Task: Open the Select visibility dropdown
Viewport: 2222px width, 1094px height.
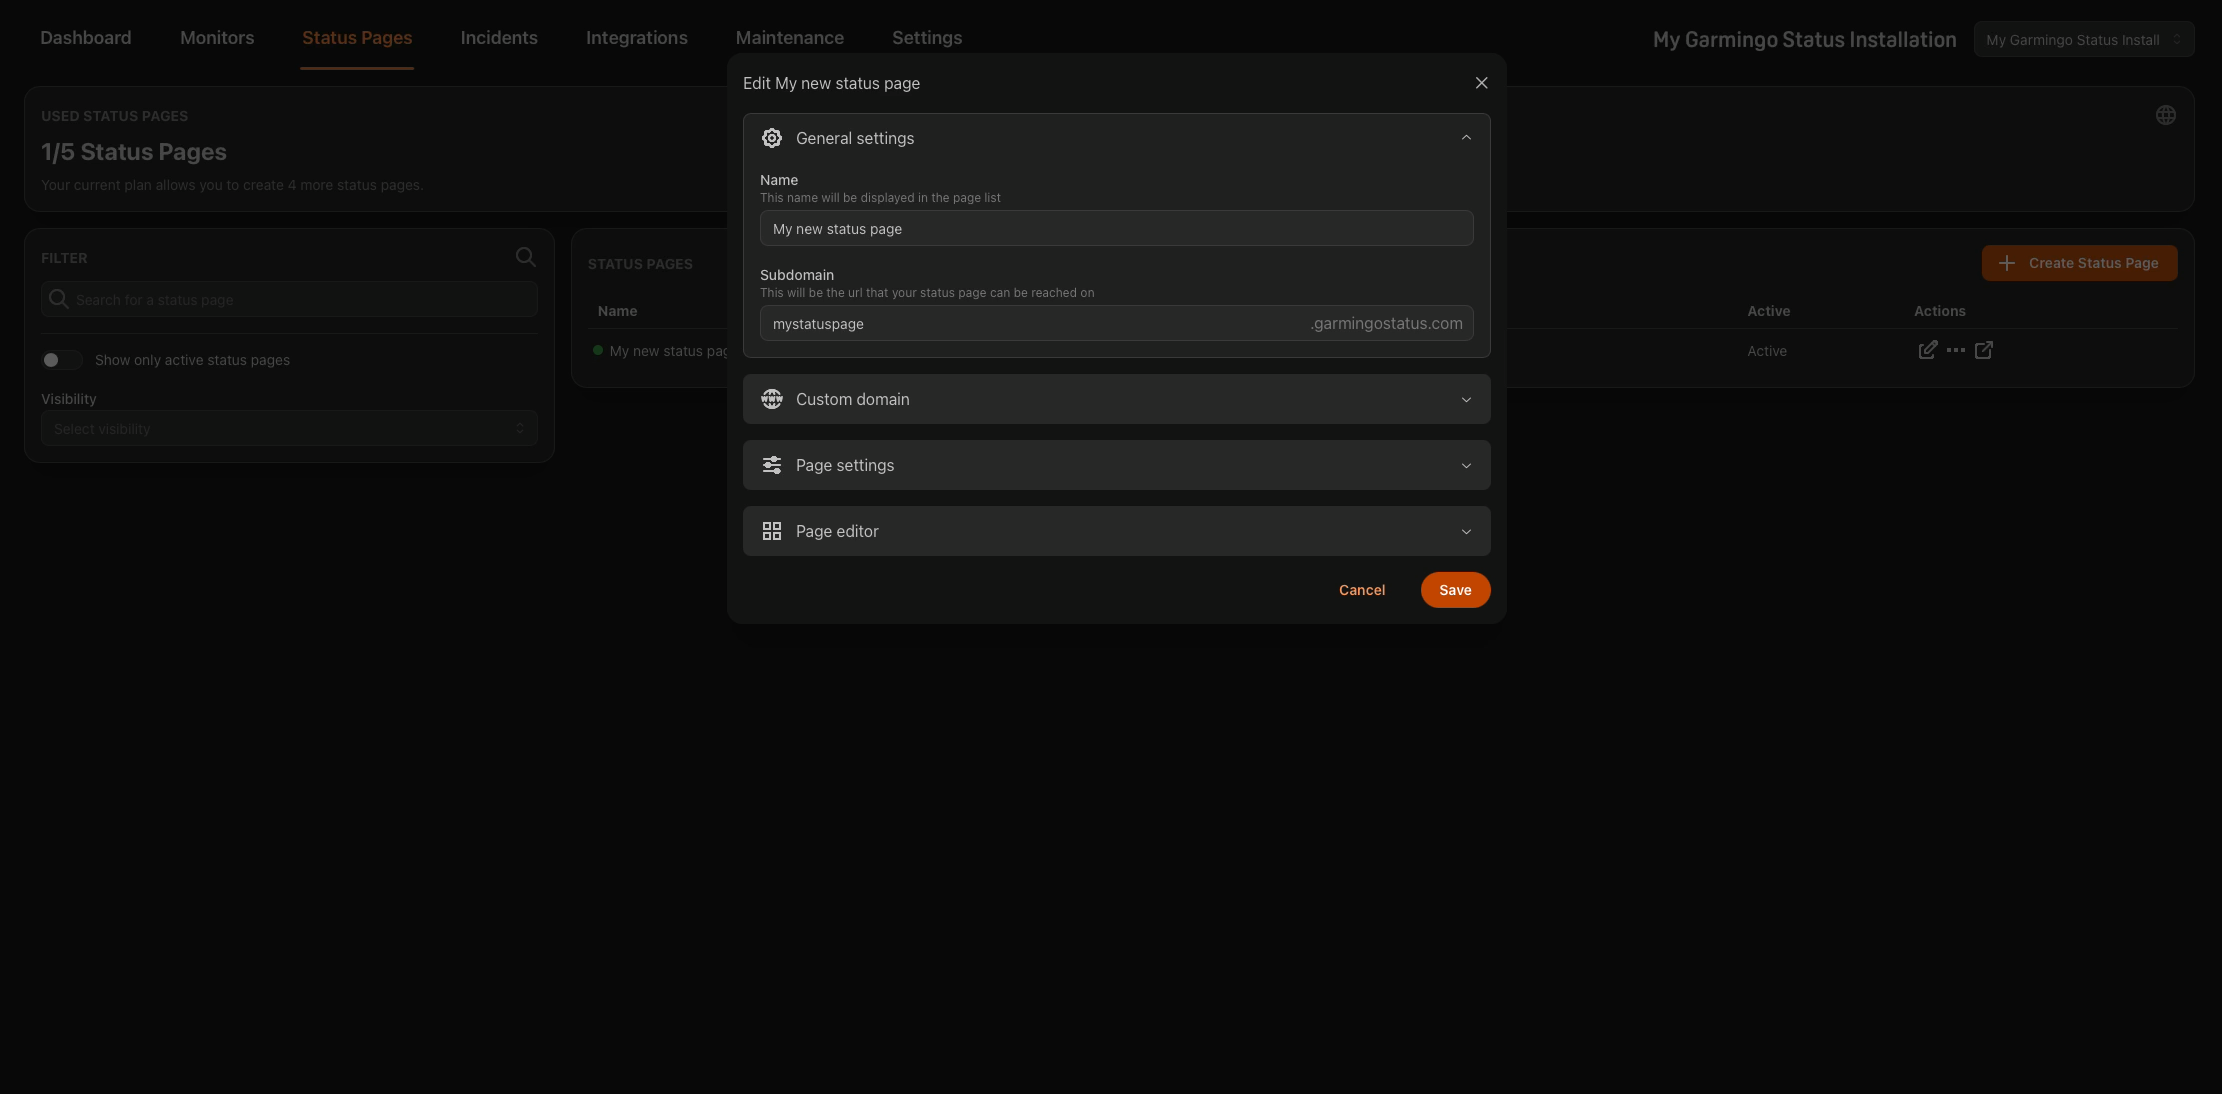Action: click(289, 428)
